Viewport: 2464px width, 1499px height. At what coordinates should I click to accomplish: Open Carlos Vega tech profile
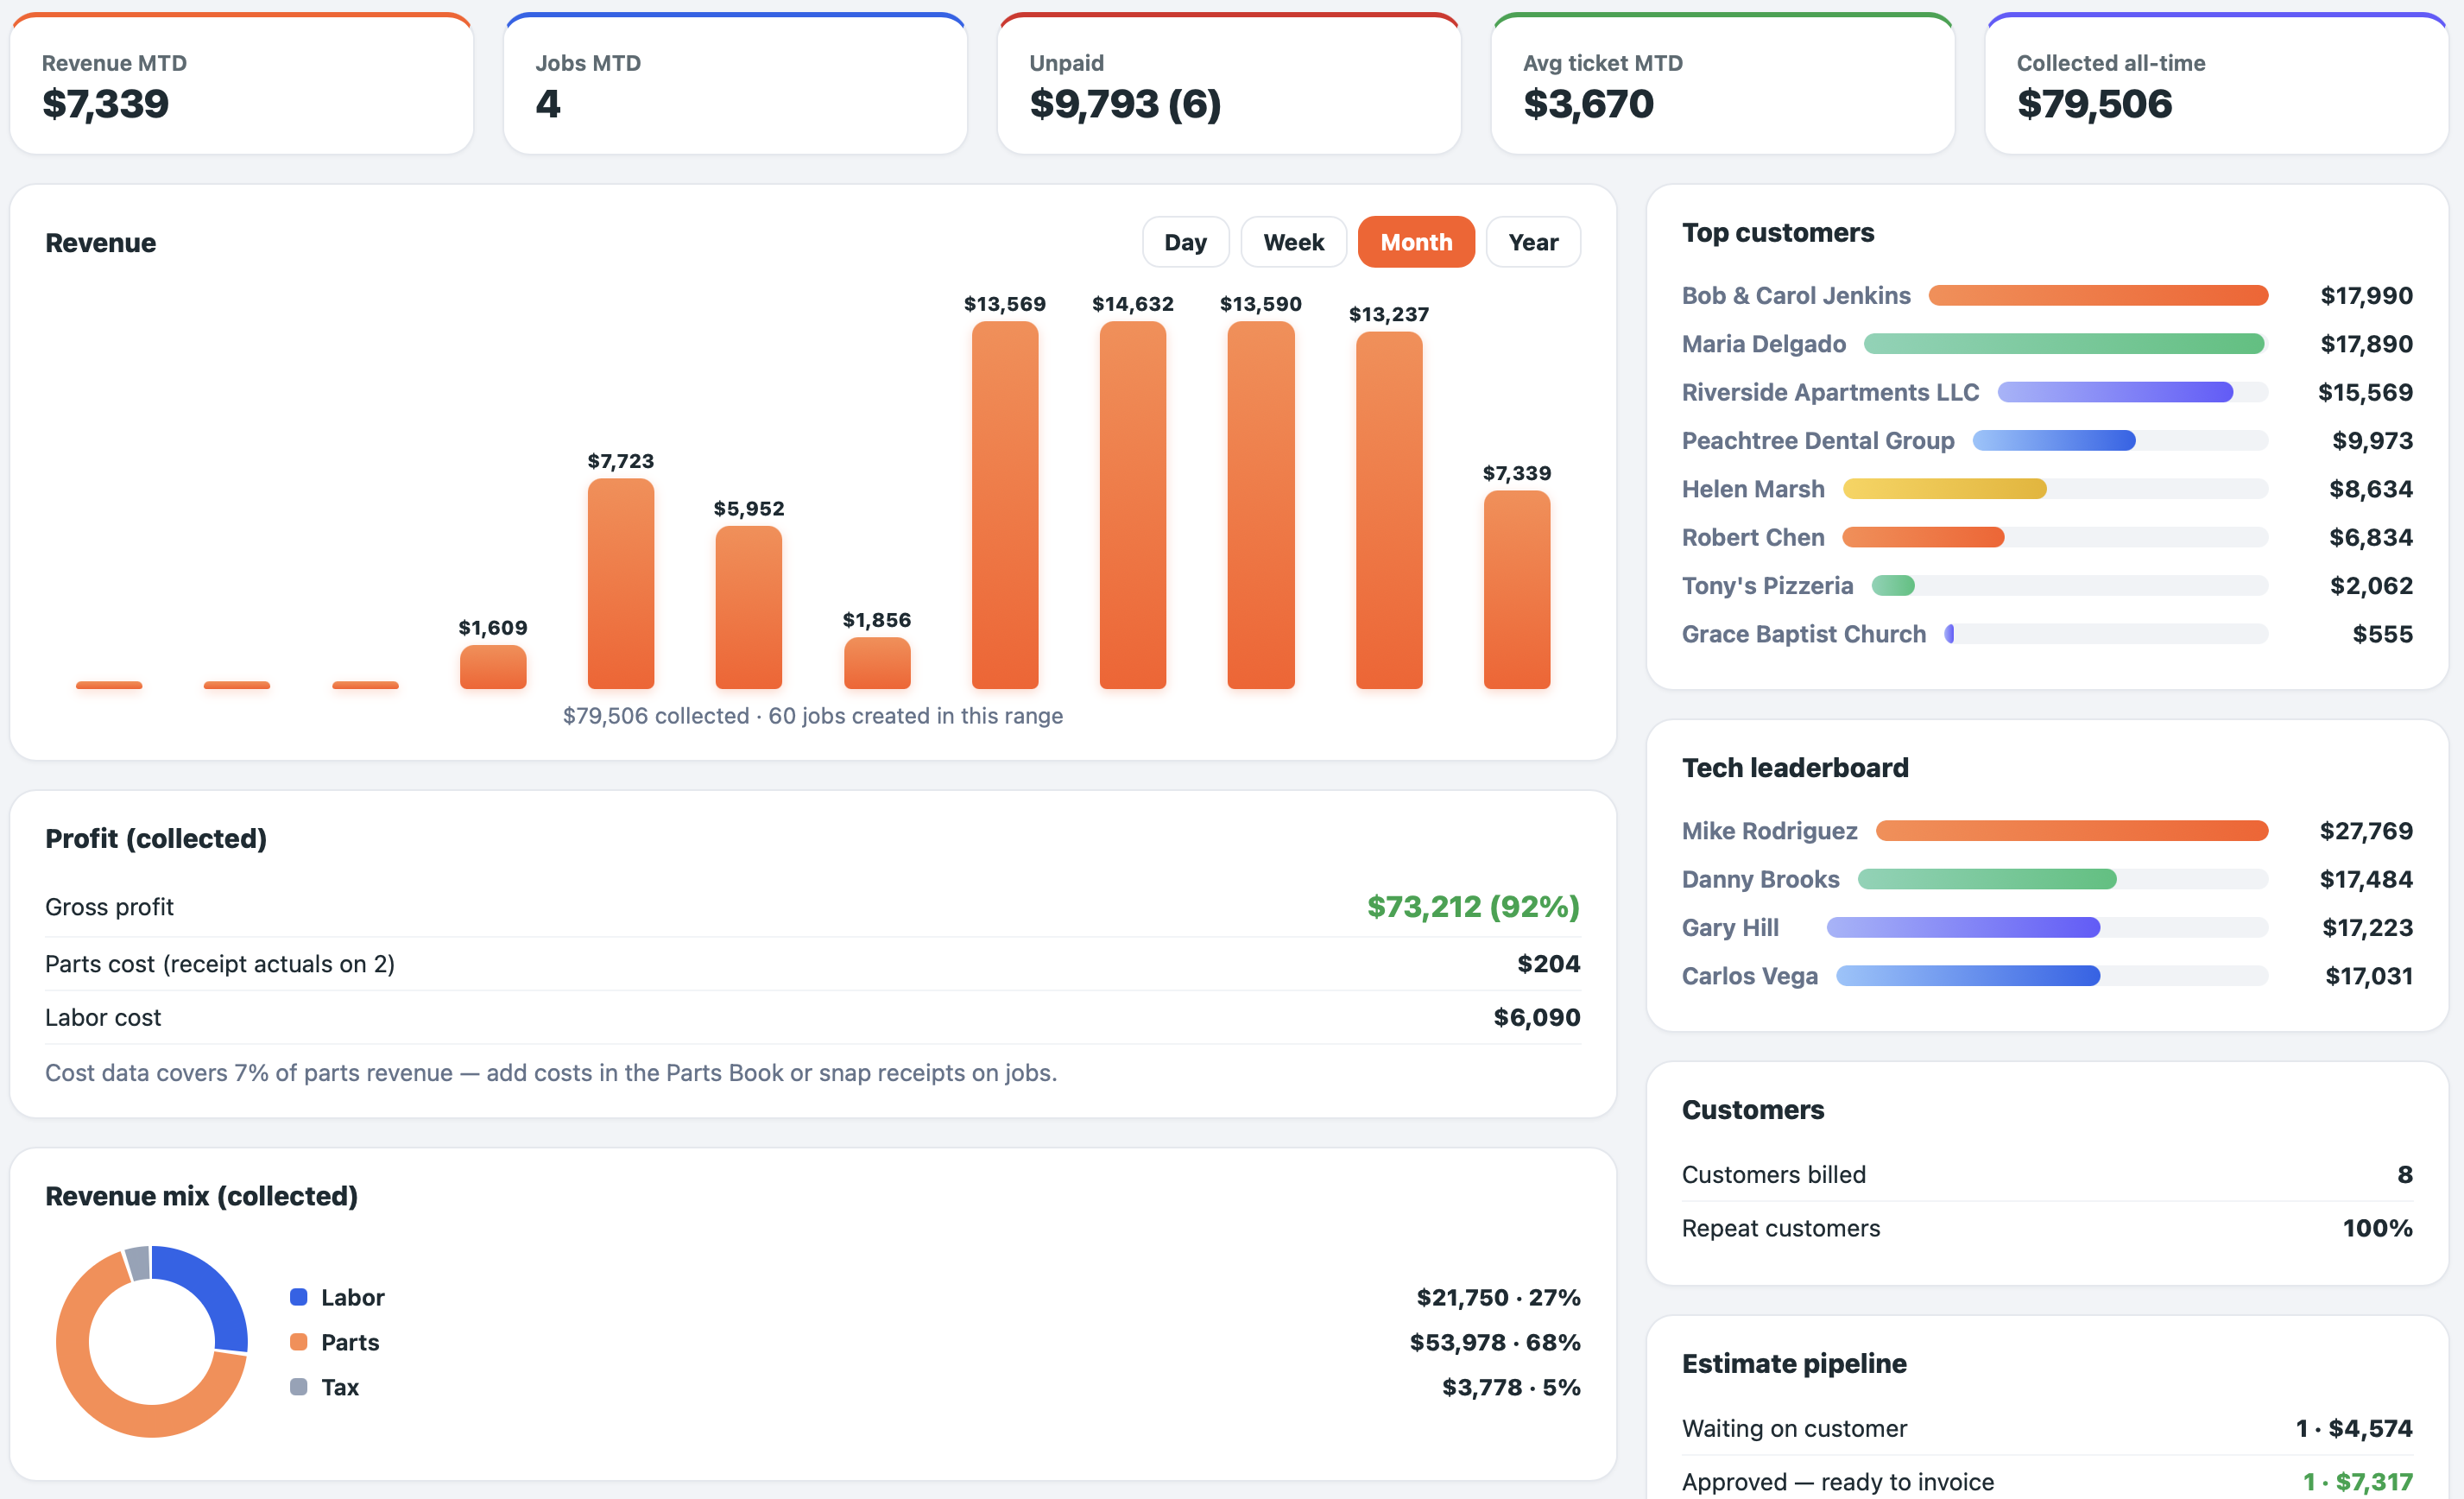coord(1749,976)
